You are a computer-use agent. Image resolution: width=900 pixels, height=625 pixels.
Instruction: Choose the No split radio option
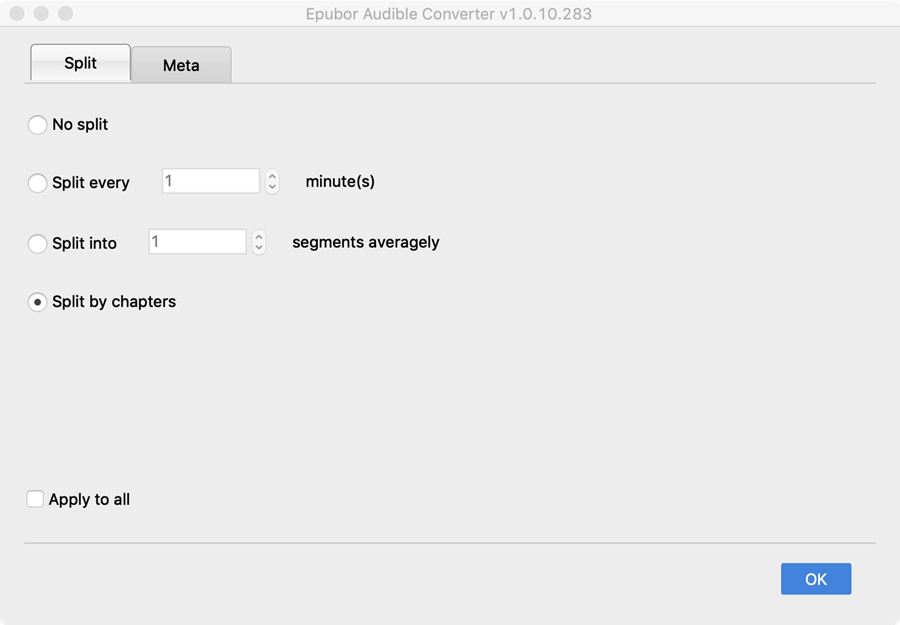tap(38, 125)
